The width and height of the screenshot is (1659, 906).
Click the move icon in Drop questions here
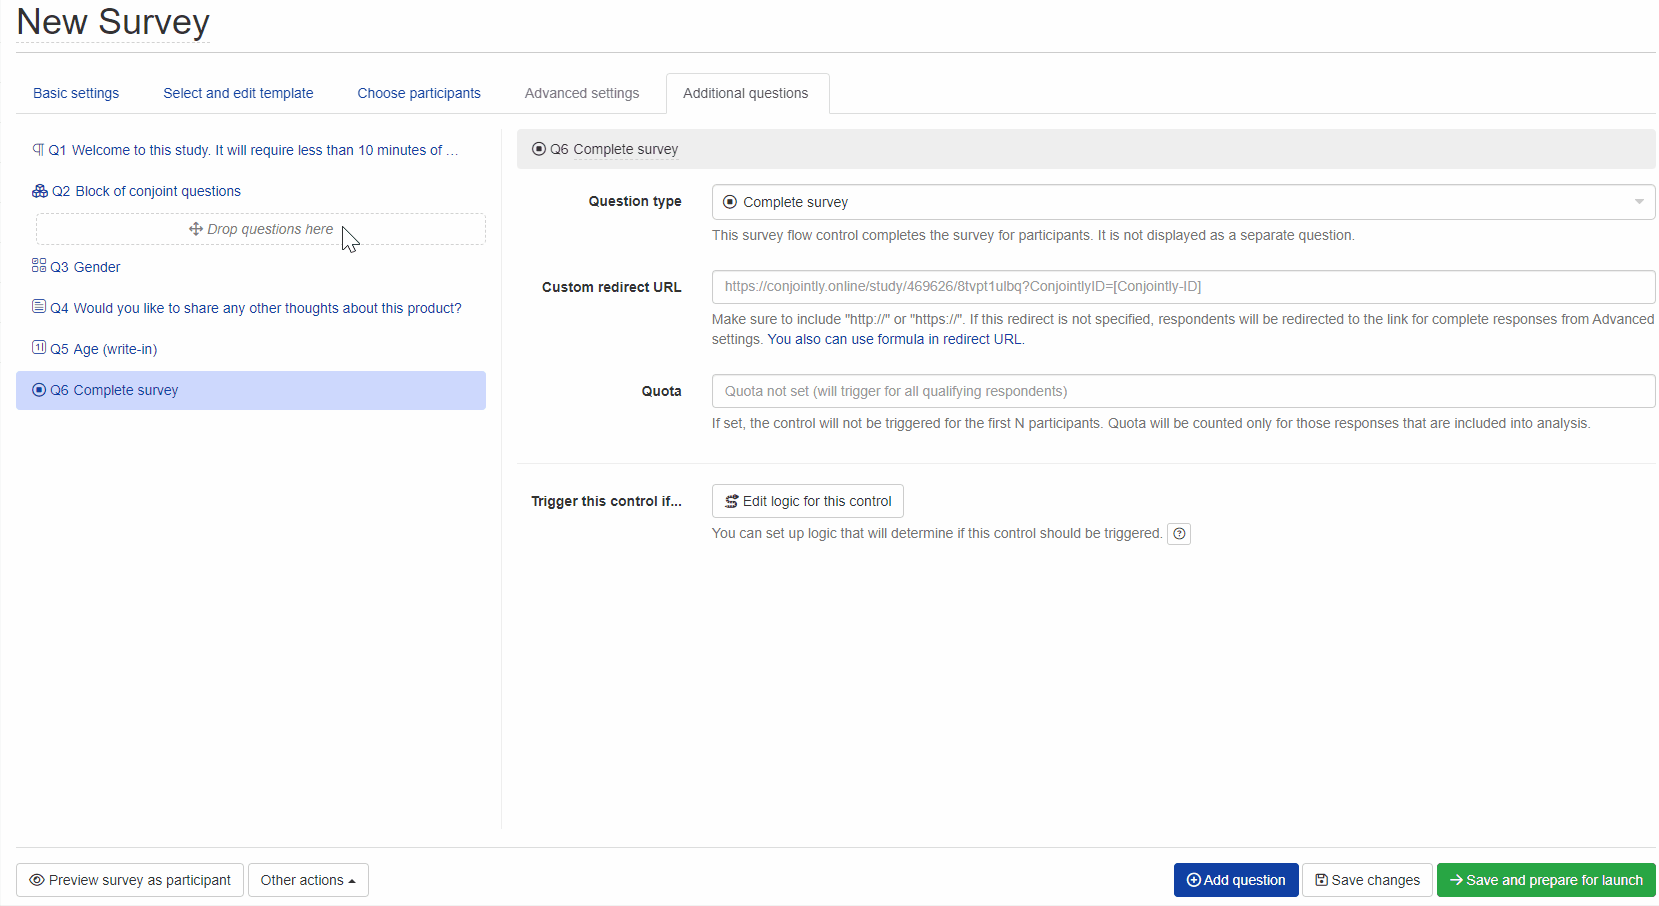(196, 229)
